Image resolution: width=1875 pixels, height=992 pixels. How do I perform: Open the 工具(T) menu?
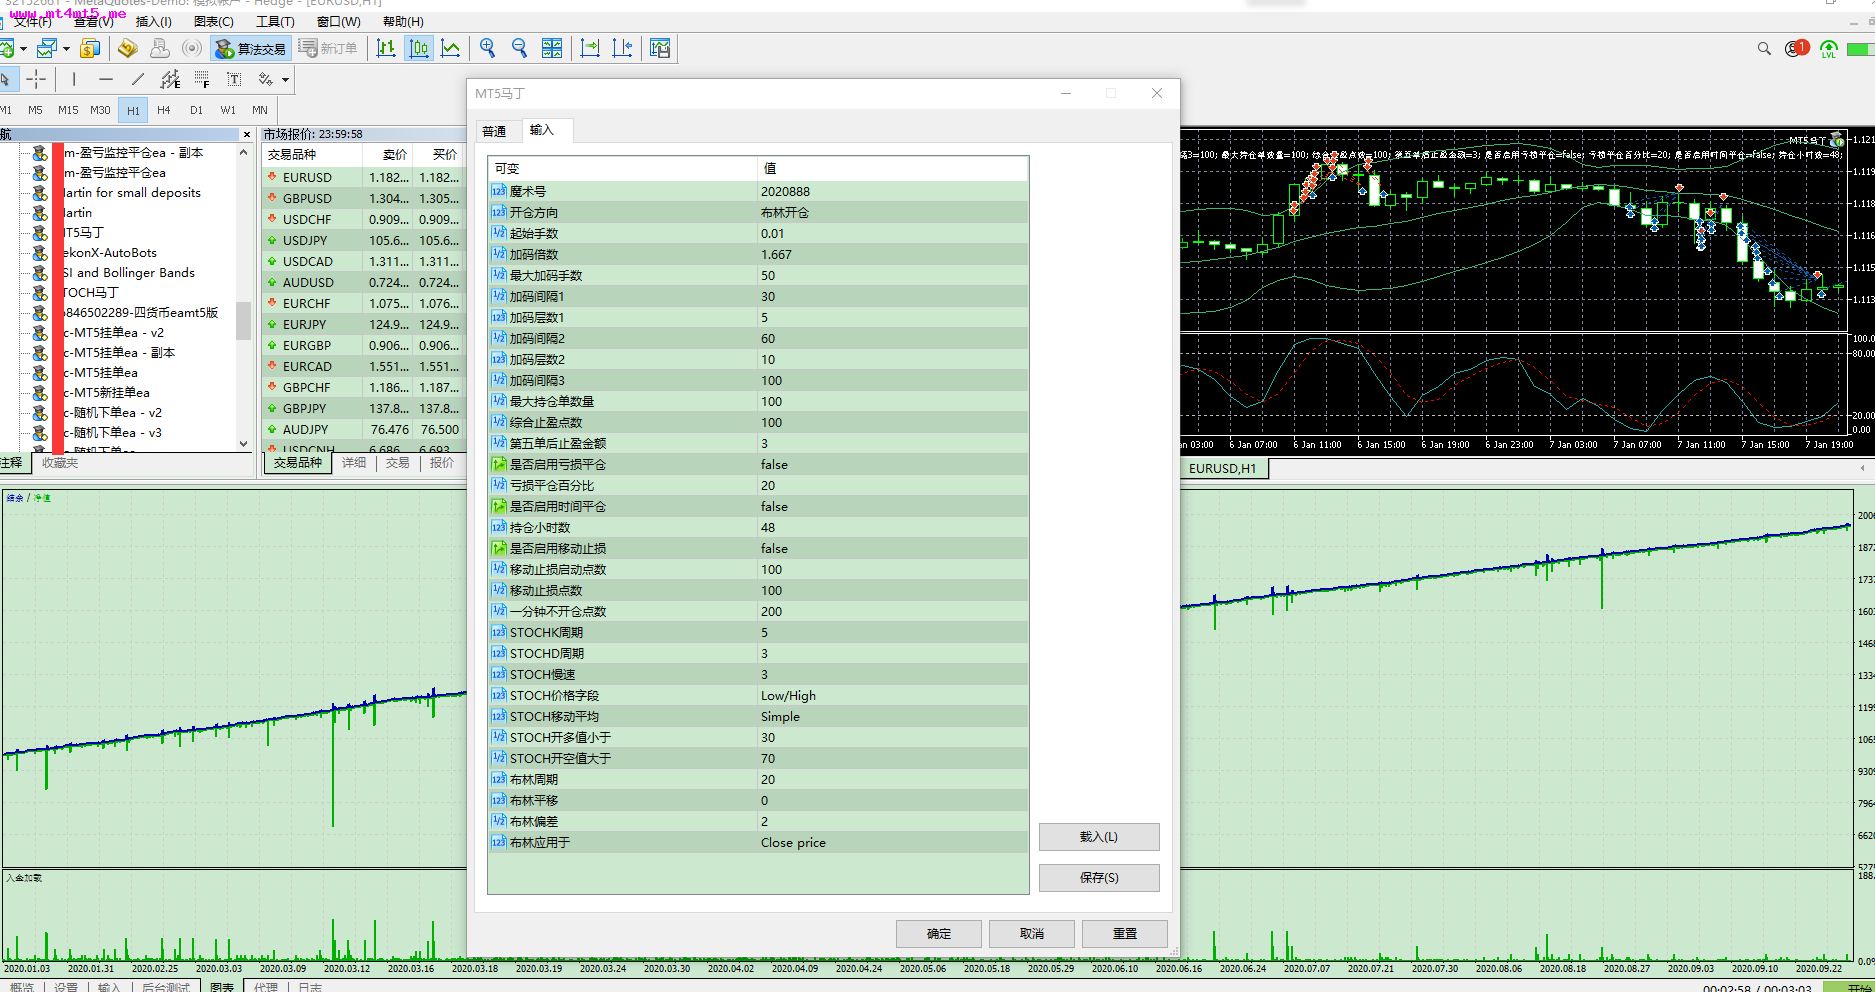[275, 21]
